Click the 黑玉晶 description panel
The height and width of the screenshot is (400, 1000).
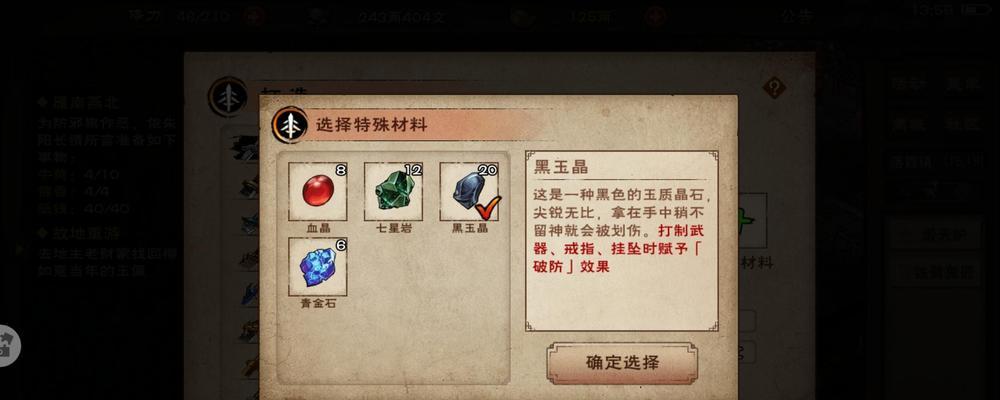622,241
